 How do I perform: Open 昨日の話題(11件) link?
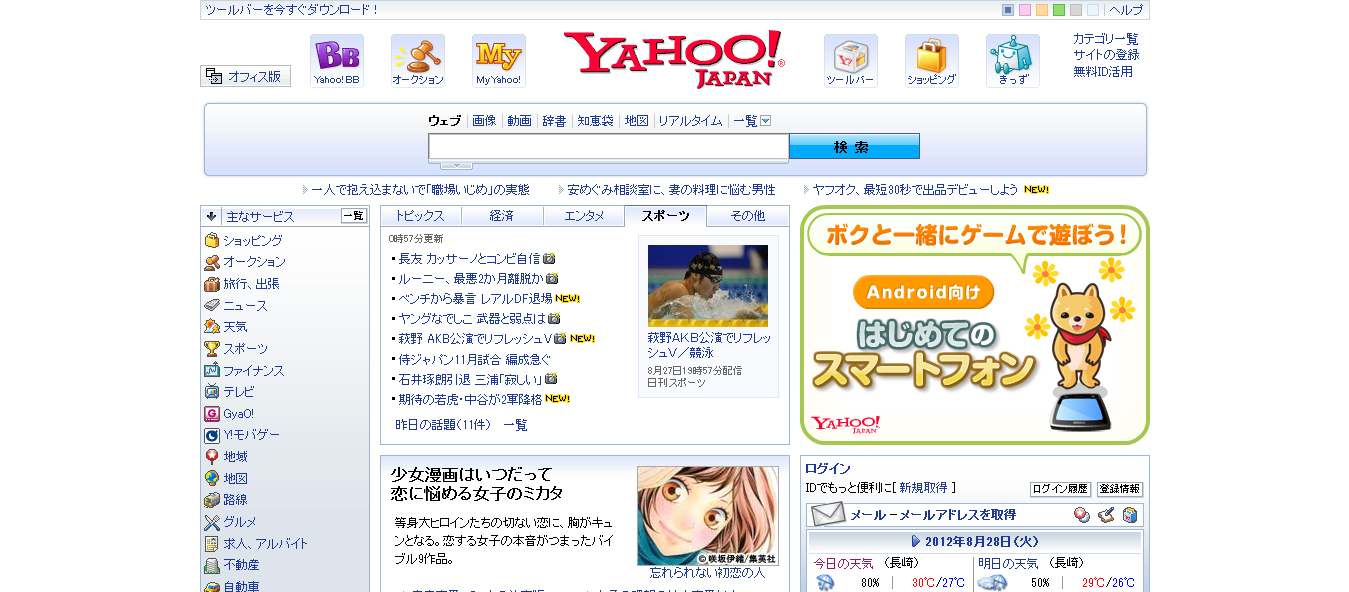coord(443,425)
